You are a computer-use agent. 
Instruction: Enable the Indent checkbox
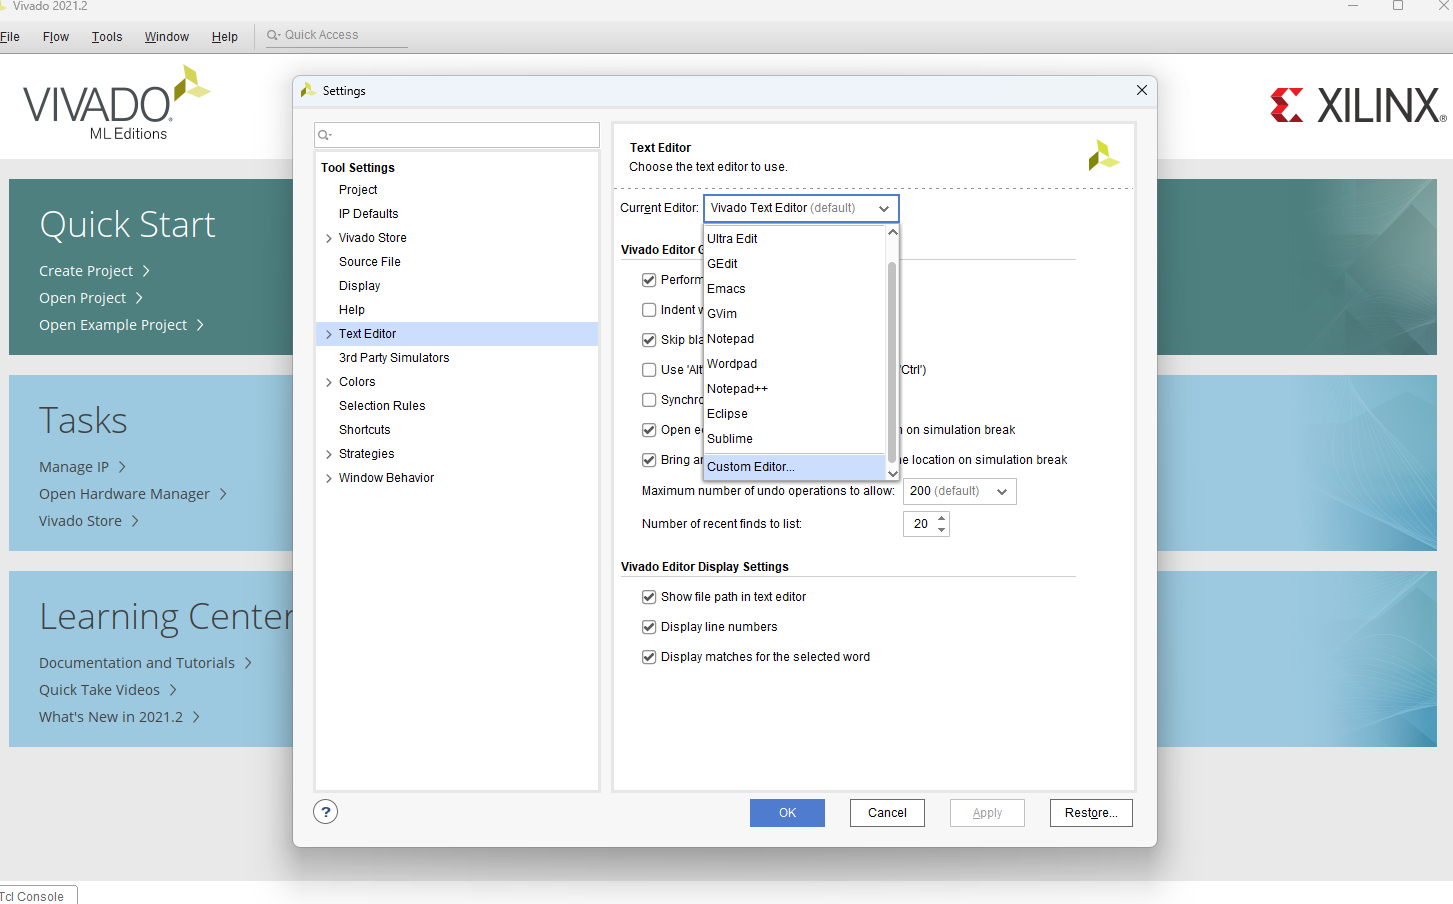click(649, 310)
